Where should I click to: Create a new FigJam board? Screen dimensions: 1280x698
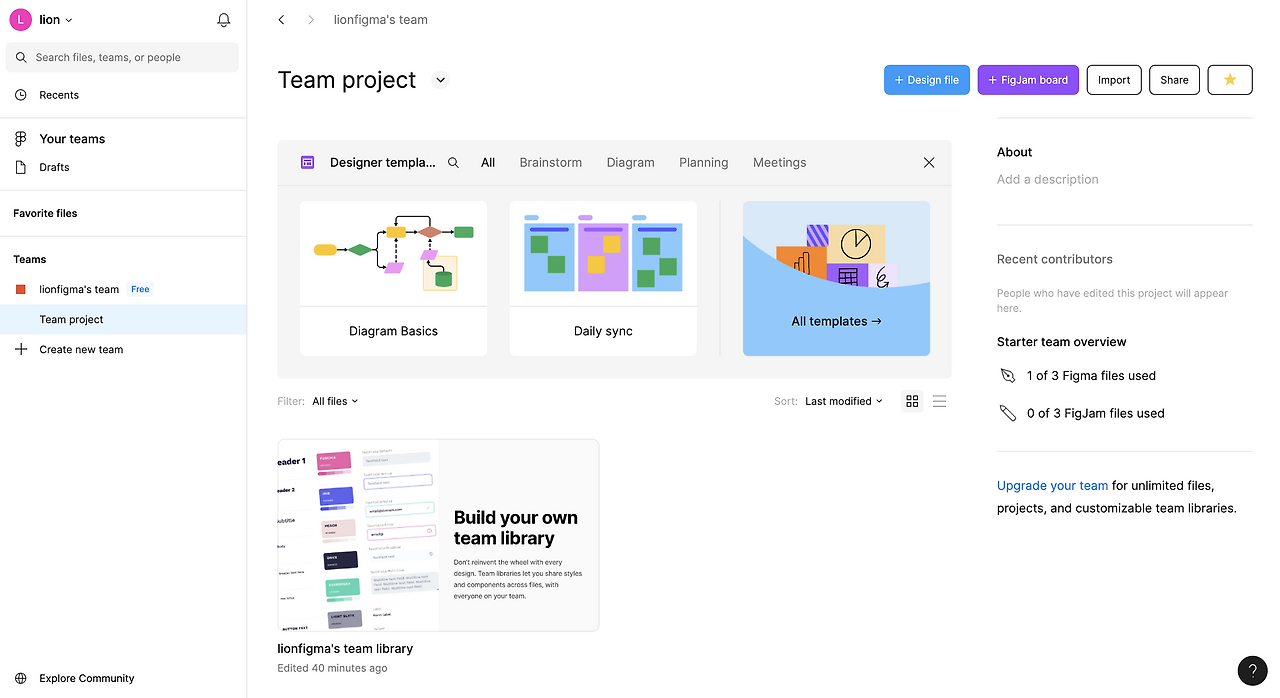[1028, 80]
